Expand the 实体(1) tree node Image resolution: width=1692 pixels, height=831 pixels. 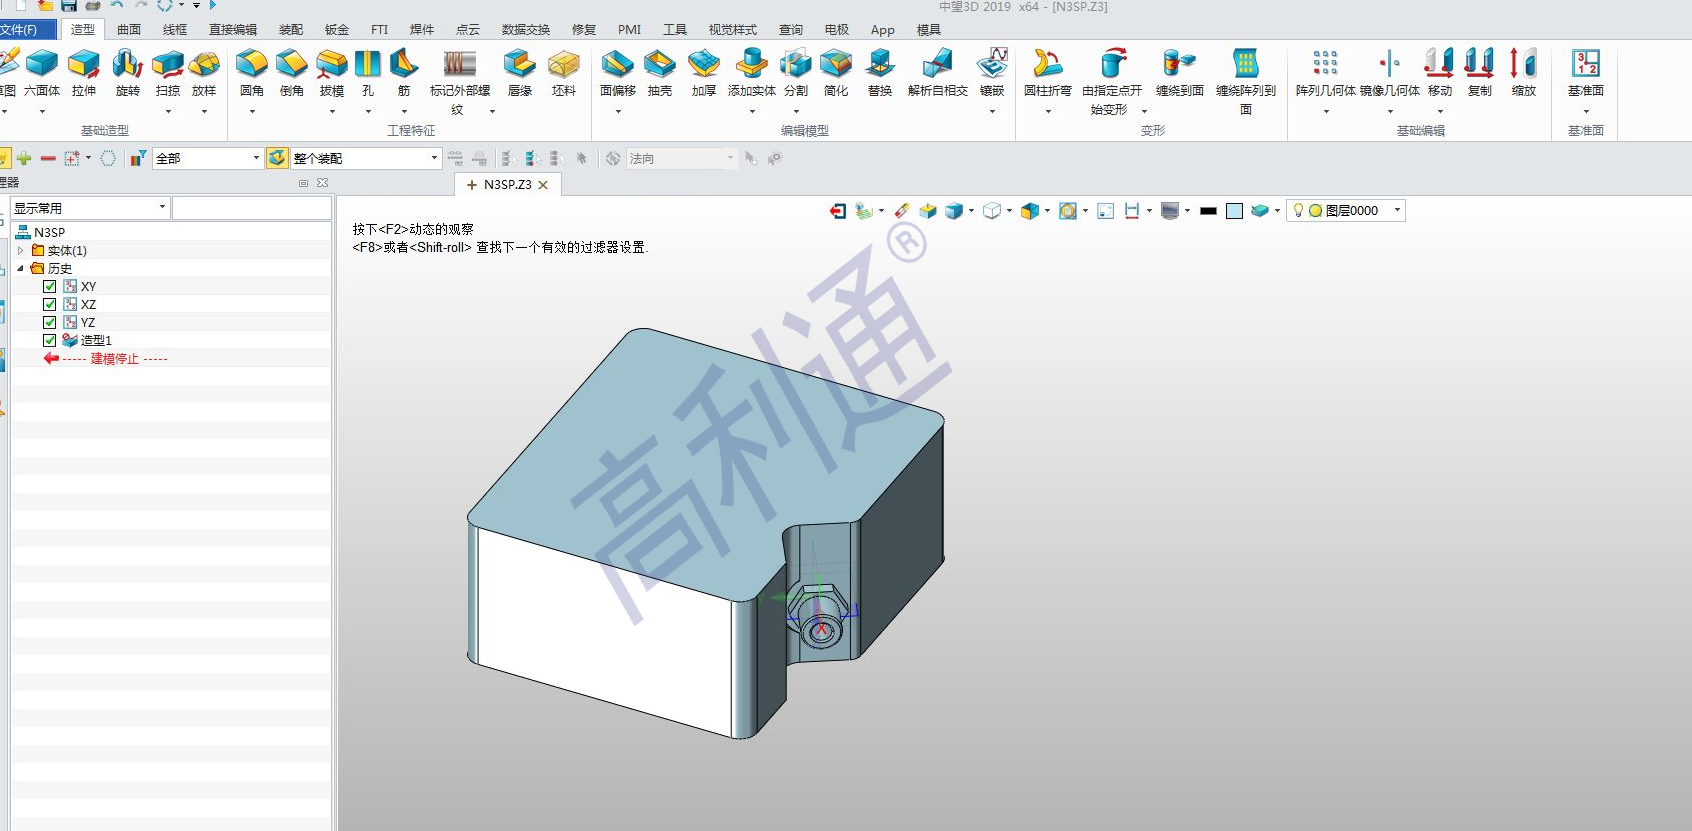21,251
